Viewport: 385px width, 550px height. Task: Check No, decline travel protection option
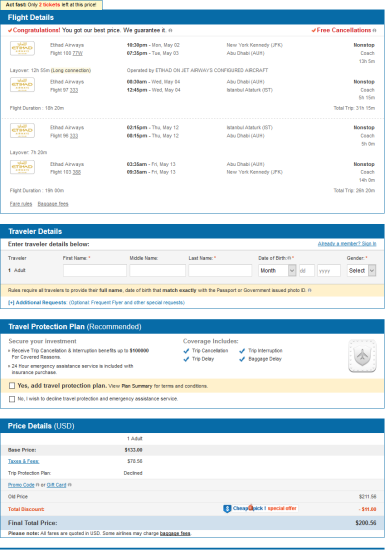[x=12, y=399]
